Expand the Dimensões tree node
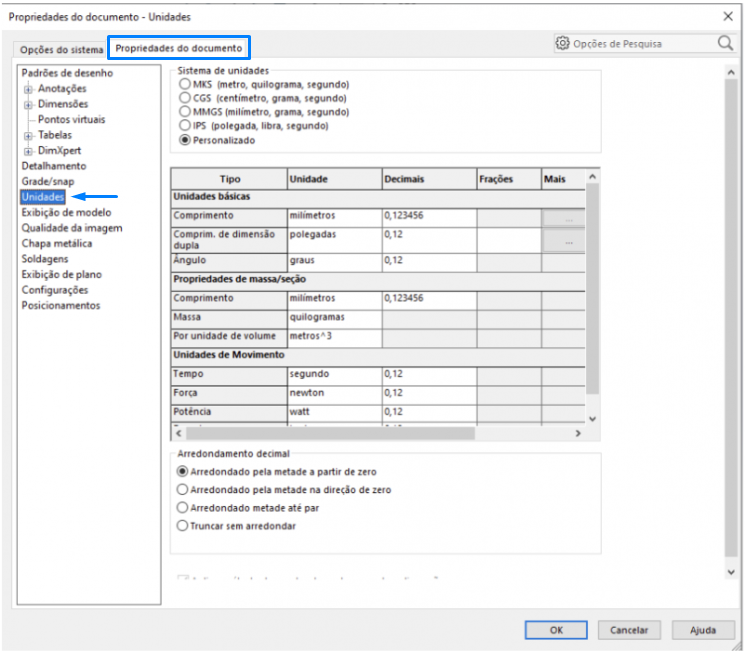745x652 pixels. [29, 104]
